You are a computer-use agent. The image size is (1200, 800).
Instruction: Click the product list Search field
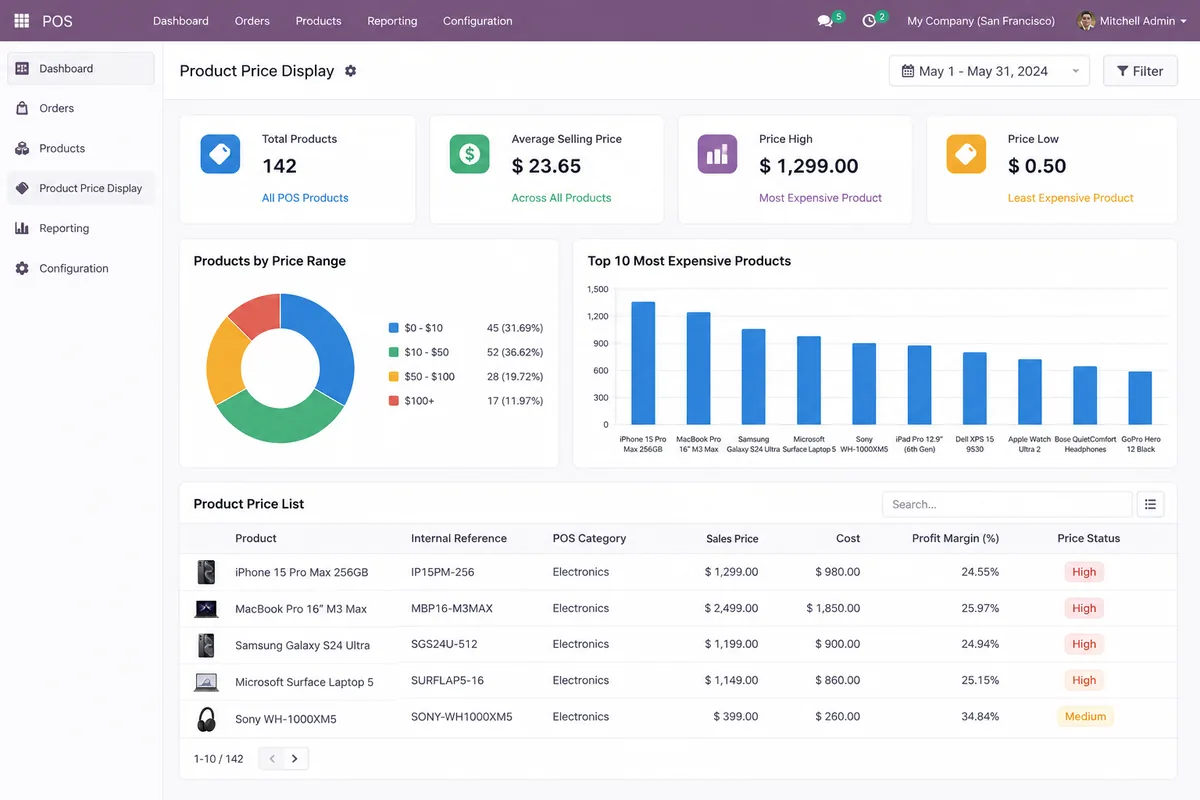point(1006,504)
